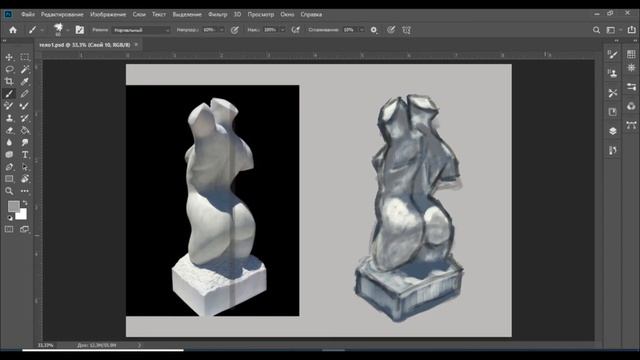Toggle pressure for size button
The height and width of the screenshot is (360, 640).
click(391, 30)
